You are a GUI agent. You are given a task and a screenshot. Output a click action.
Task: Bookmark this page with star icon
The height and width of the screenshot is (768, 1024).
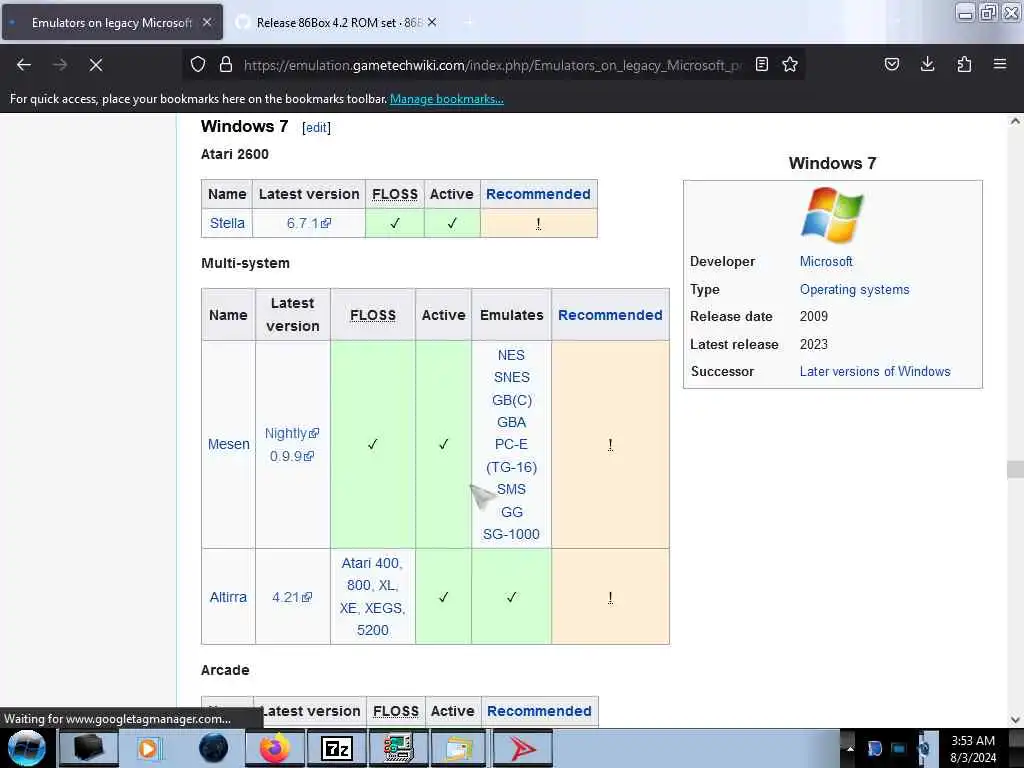(790, 65)
